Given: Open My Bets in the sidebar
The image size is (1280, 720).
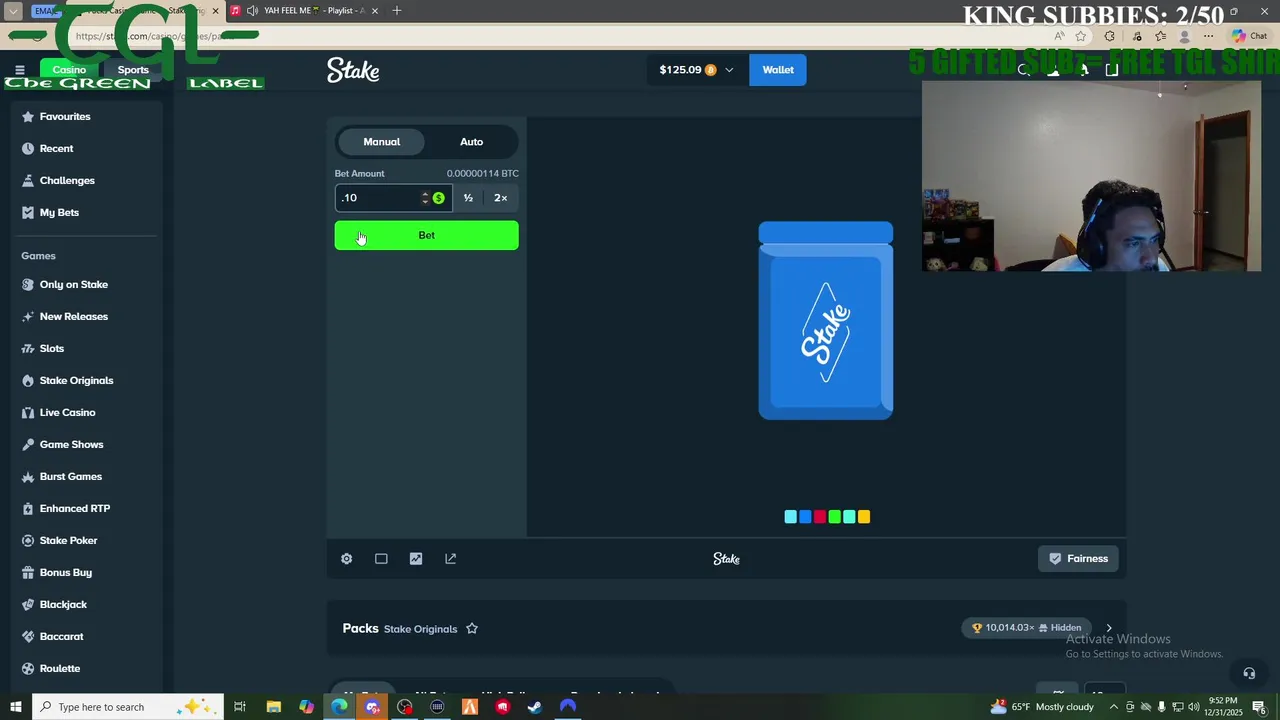Looking at the screenshot, I should pyautogui.click(x=59, y=212).
